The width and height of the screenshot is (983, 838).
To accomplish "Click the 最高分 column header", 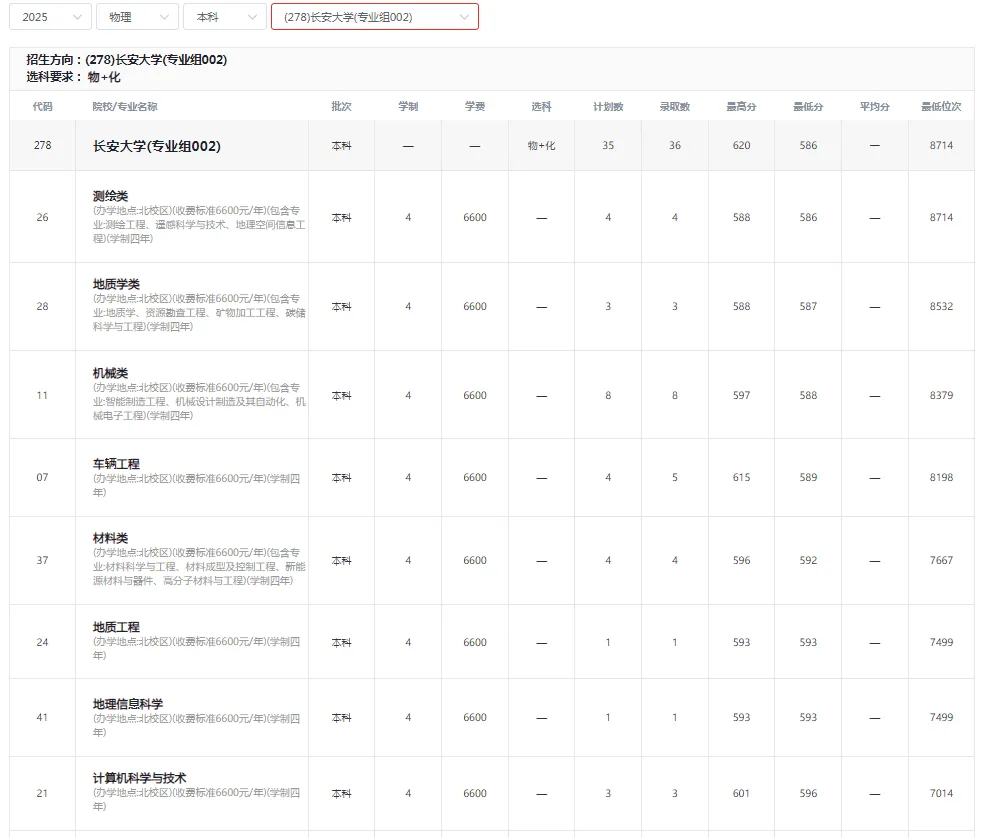I will point(742,107).
